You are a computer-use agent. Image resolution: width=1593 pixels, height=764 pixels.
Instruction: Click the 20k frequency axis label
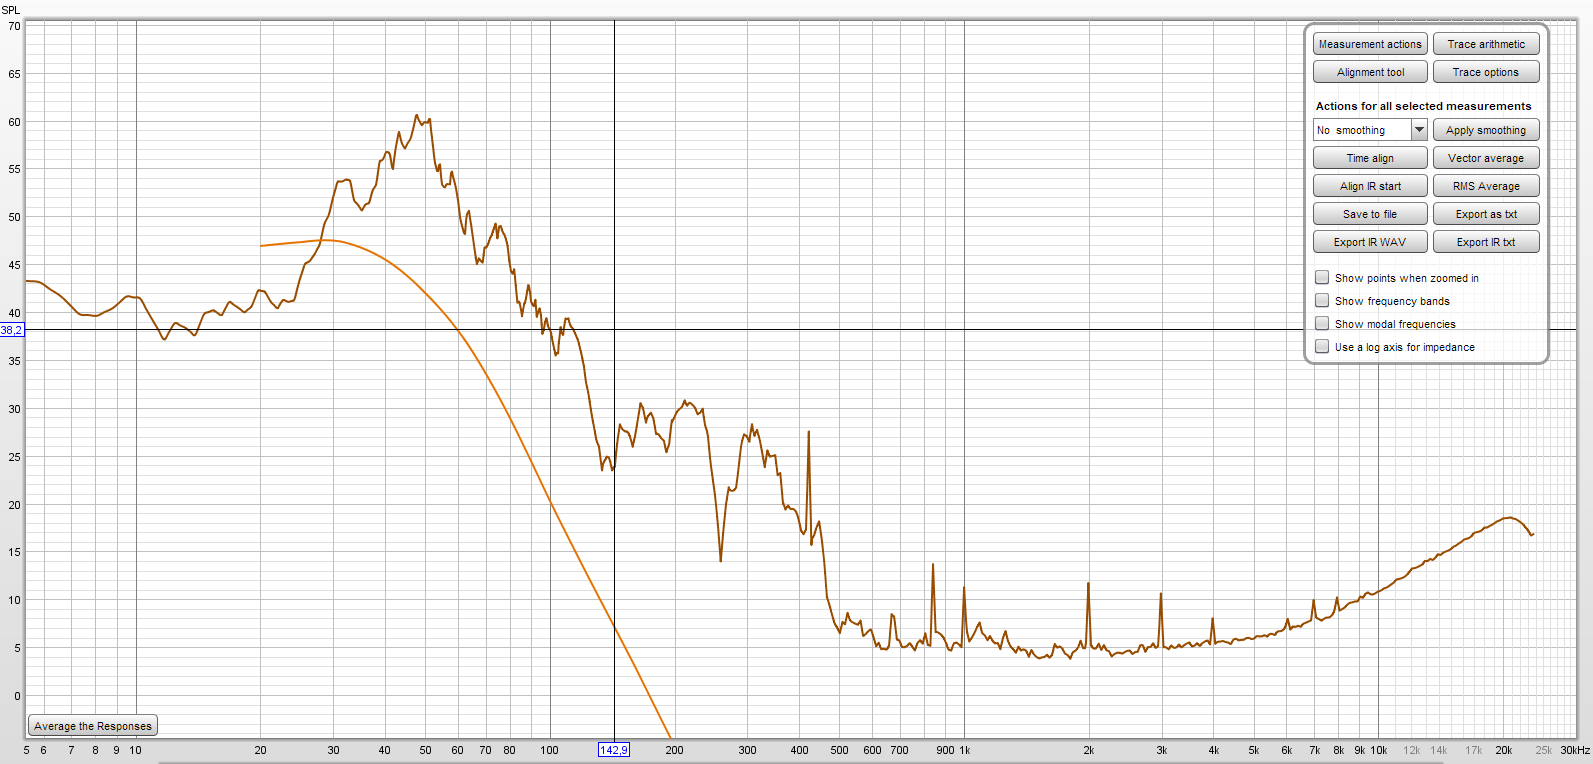pyautogui.click(x=1503, y=750)
